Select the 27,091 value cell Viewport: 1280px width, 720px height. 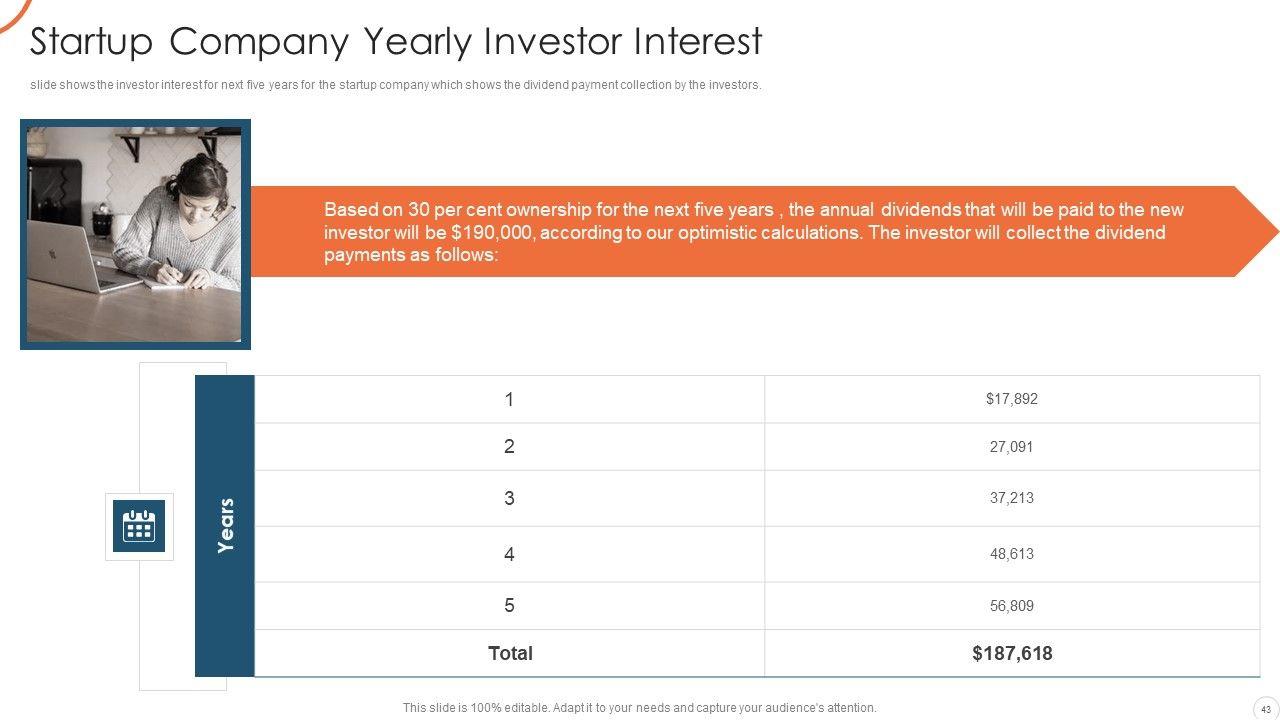coord(1011,447)
